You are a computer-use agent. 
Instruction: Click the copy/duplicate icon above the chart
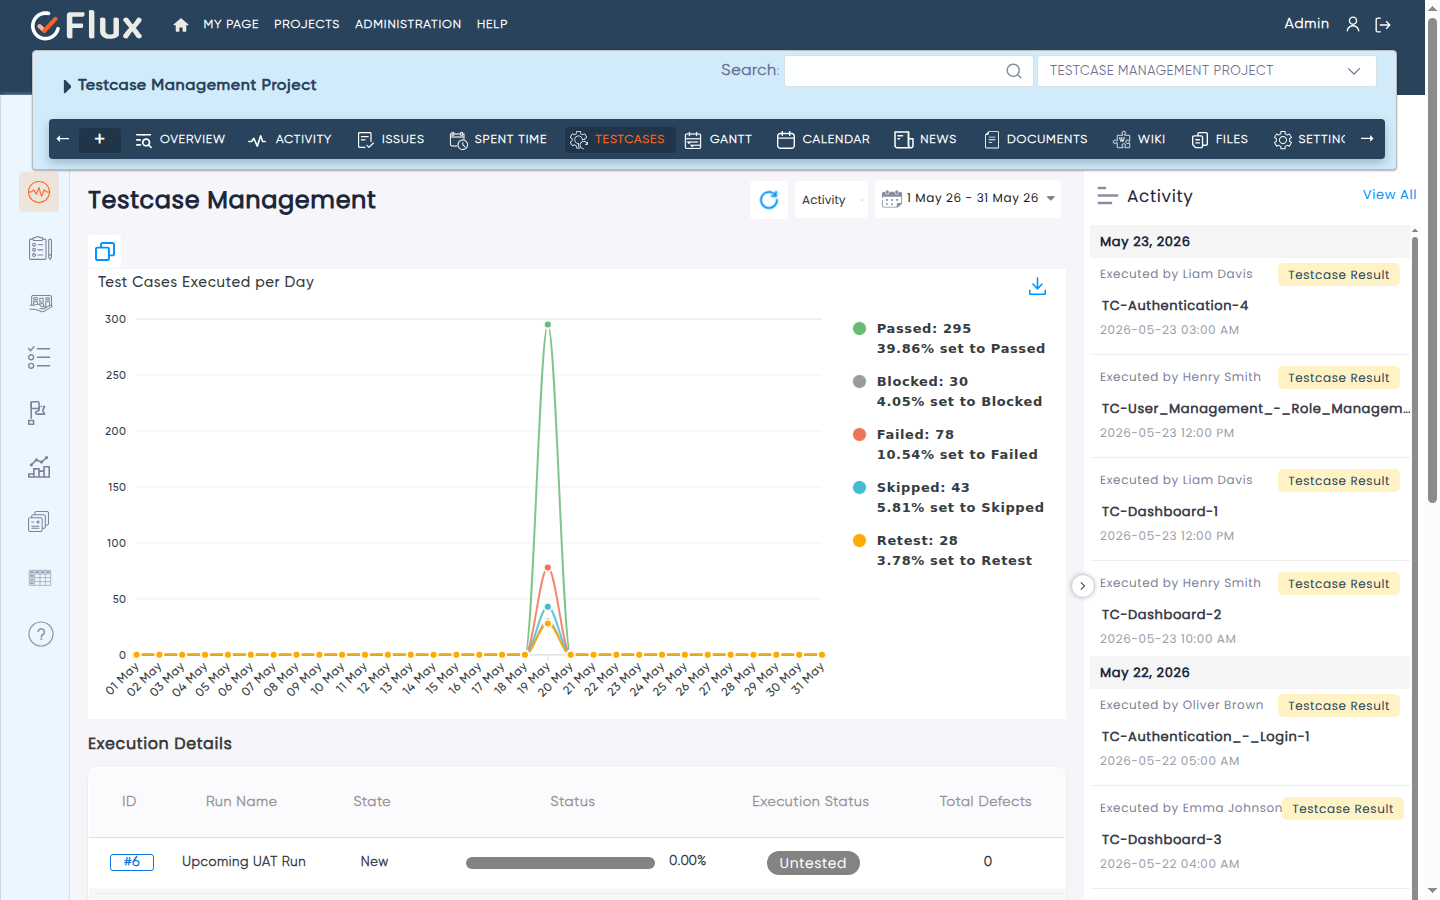click(x=105, y=251)
